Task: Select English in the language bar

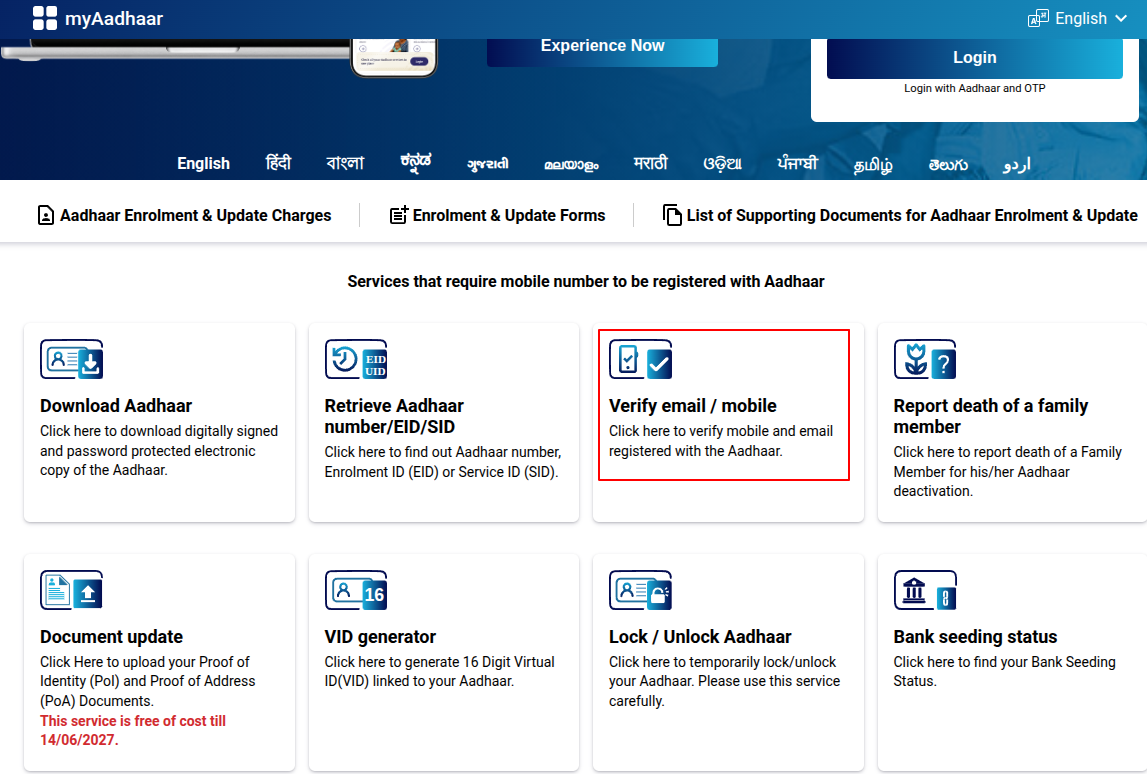Action: point(203,164)
